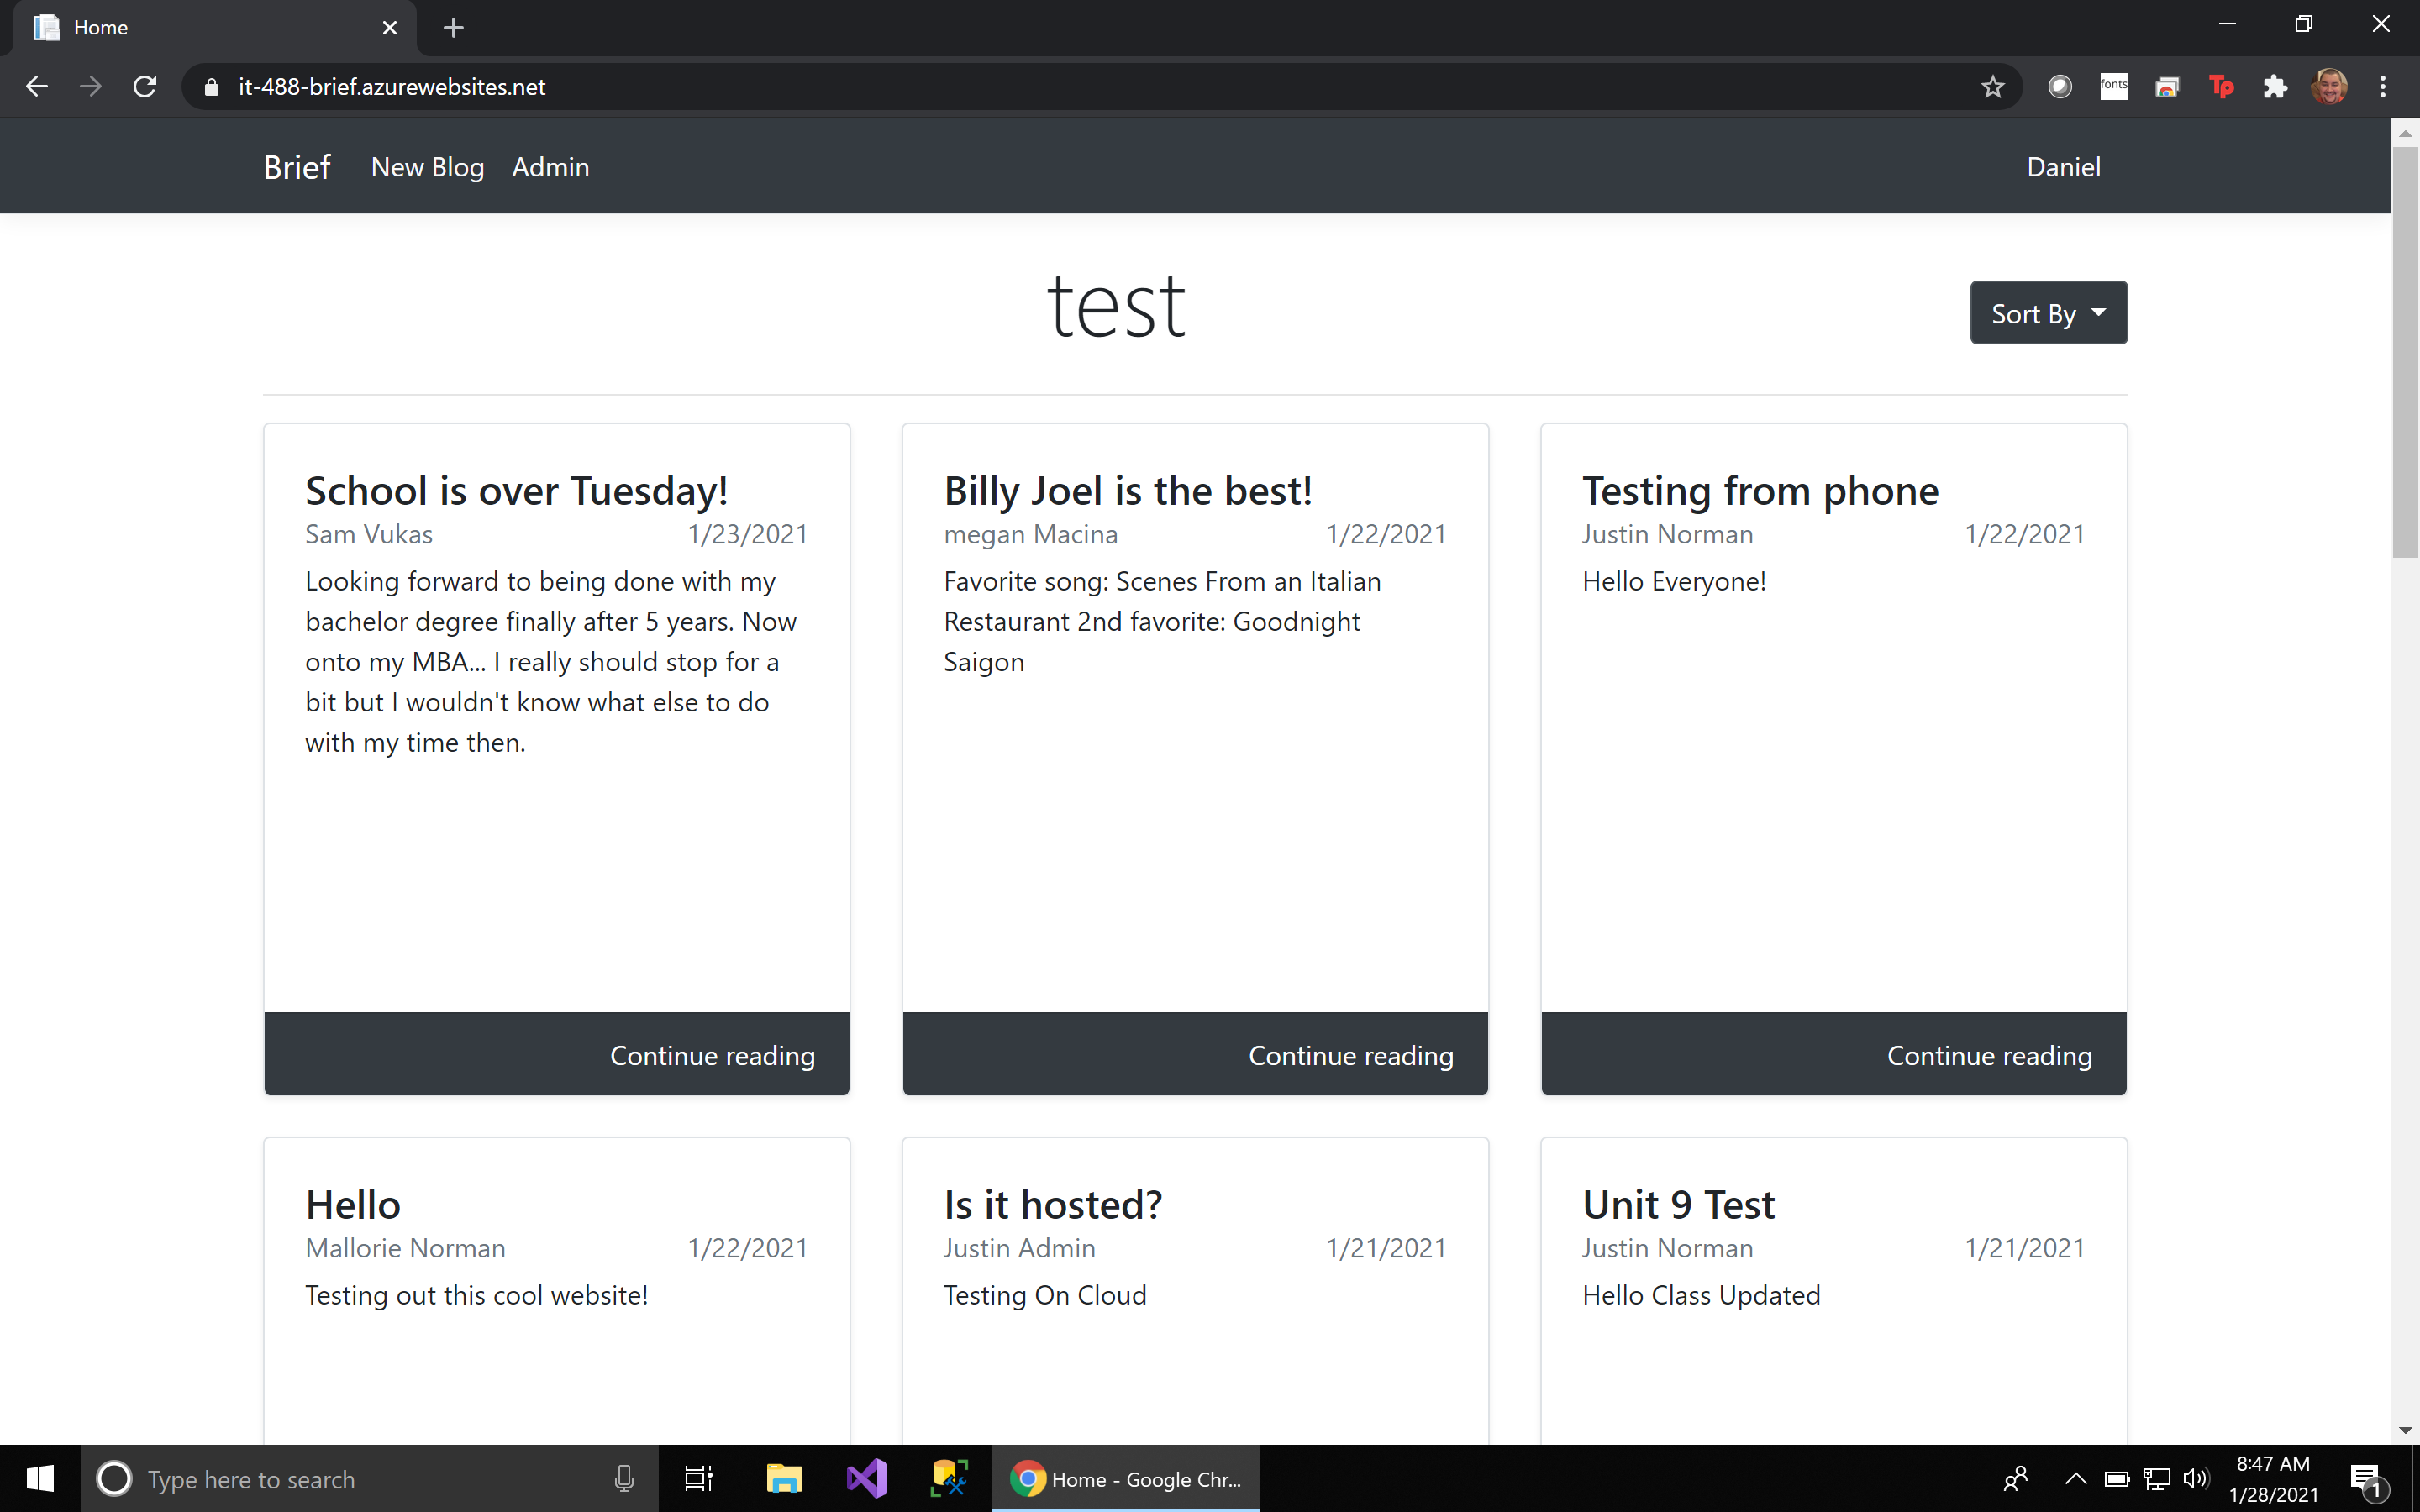This screenshot has width=2420, height=1512.
Task: Select the Home browser tab
Action: tap(215, 28)
